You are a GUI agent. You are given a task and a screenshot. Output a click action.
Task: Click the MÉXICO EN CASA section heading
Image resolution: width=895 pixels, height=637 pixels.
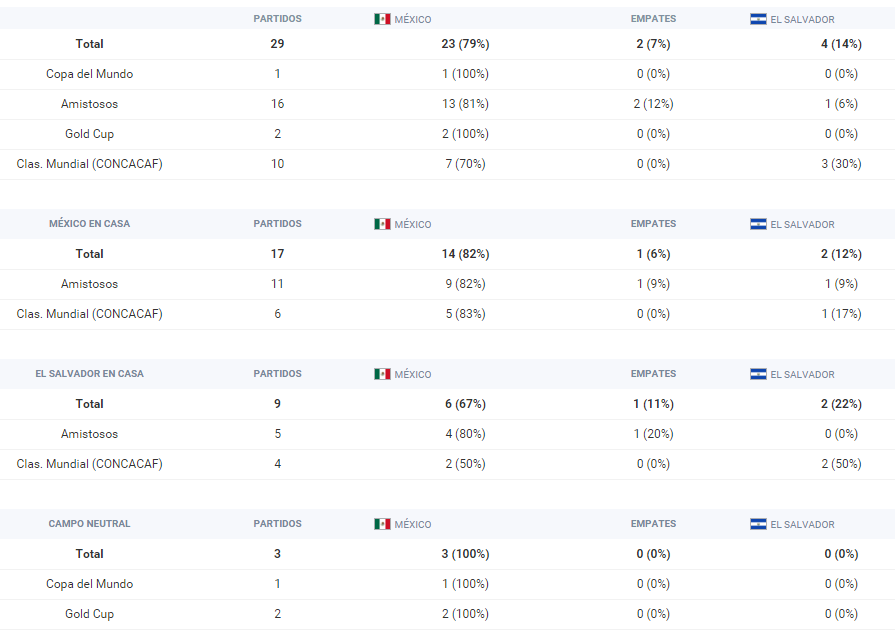click(89, 224)
